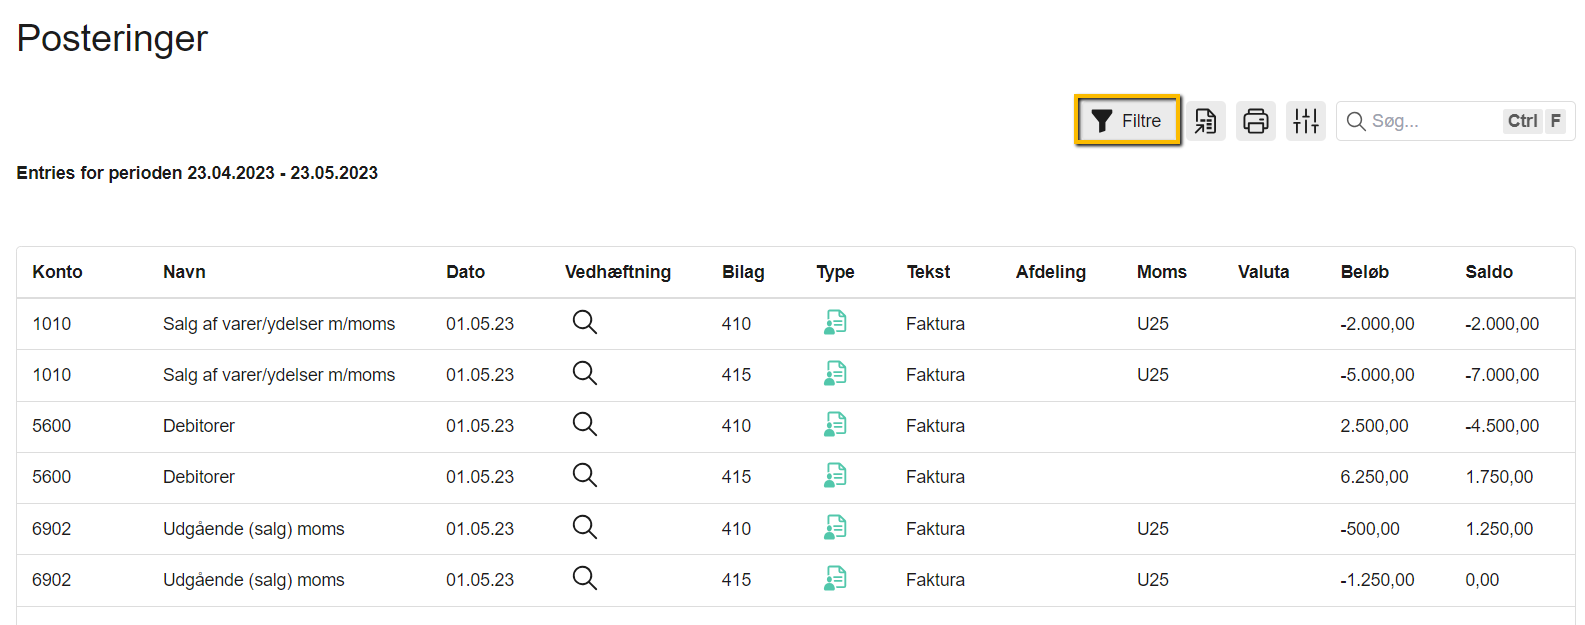
Task: Open magnifier for Debitorer bilag 415
Action: (584, 476)
